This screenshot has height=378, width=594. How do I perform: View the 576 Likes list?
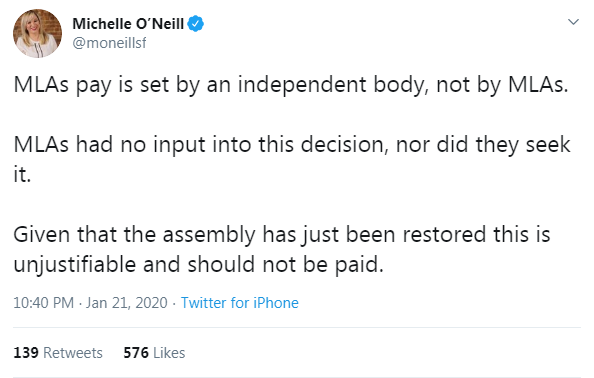(154, 353)
